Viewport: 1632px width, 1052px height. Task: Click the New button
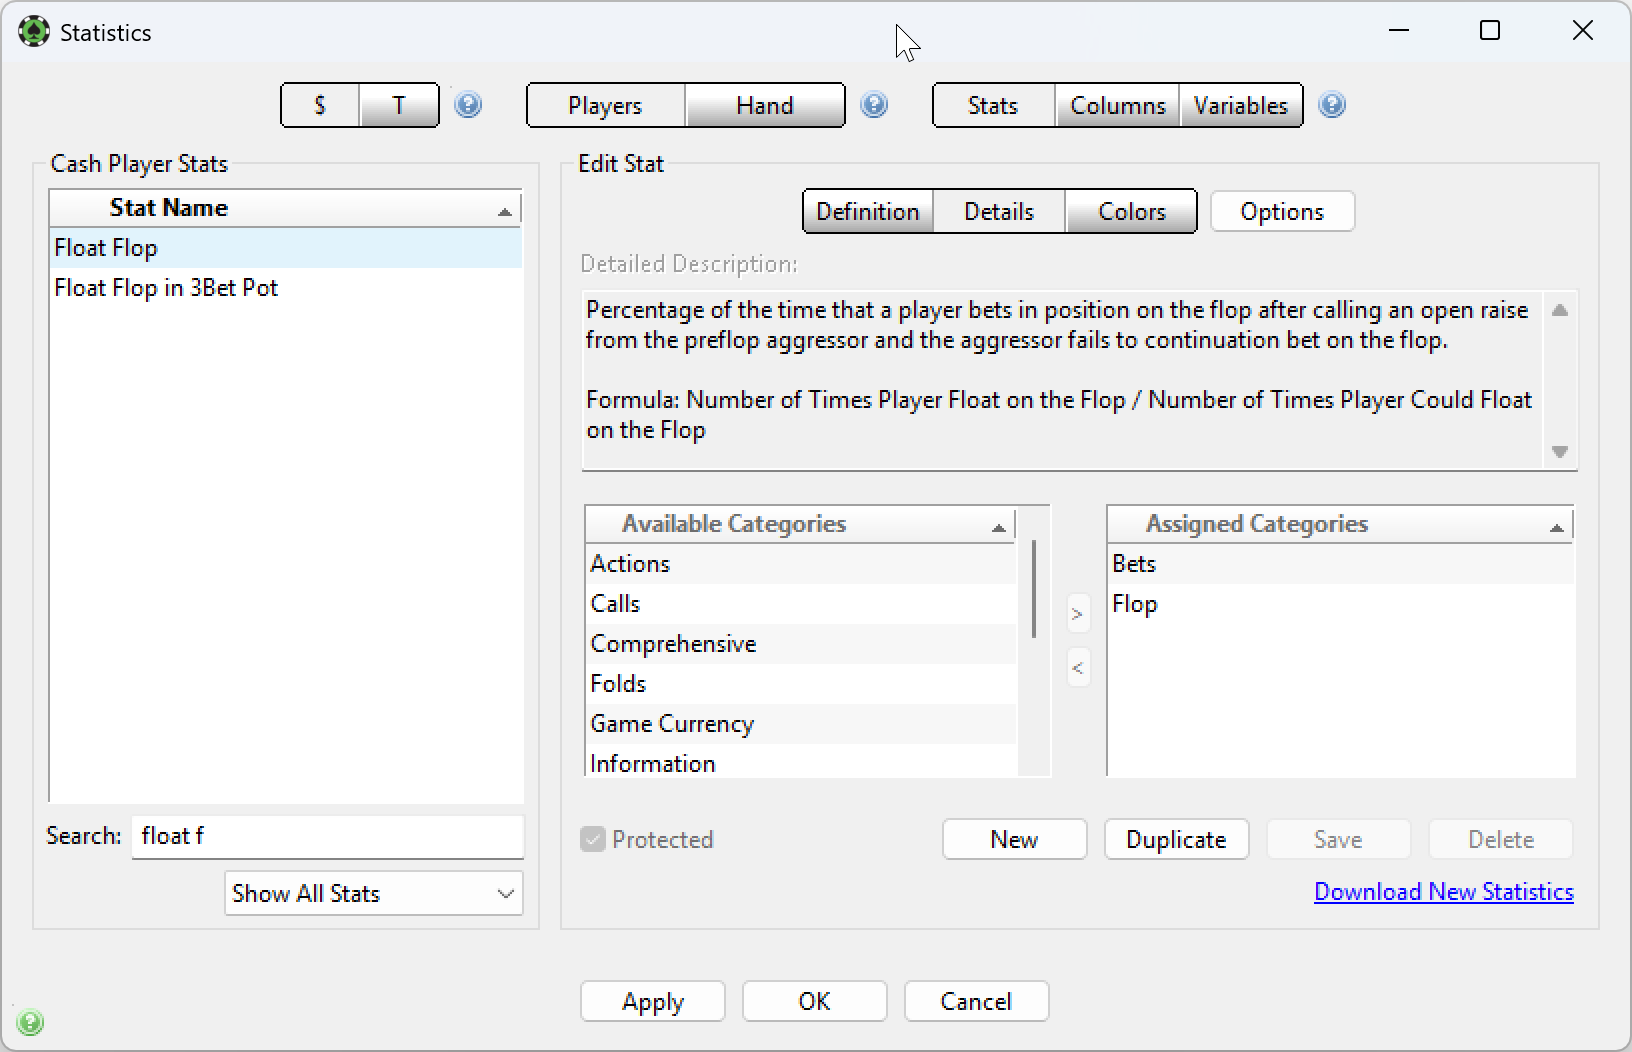(x=1014, y=839)
